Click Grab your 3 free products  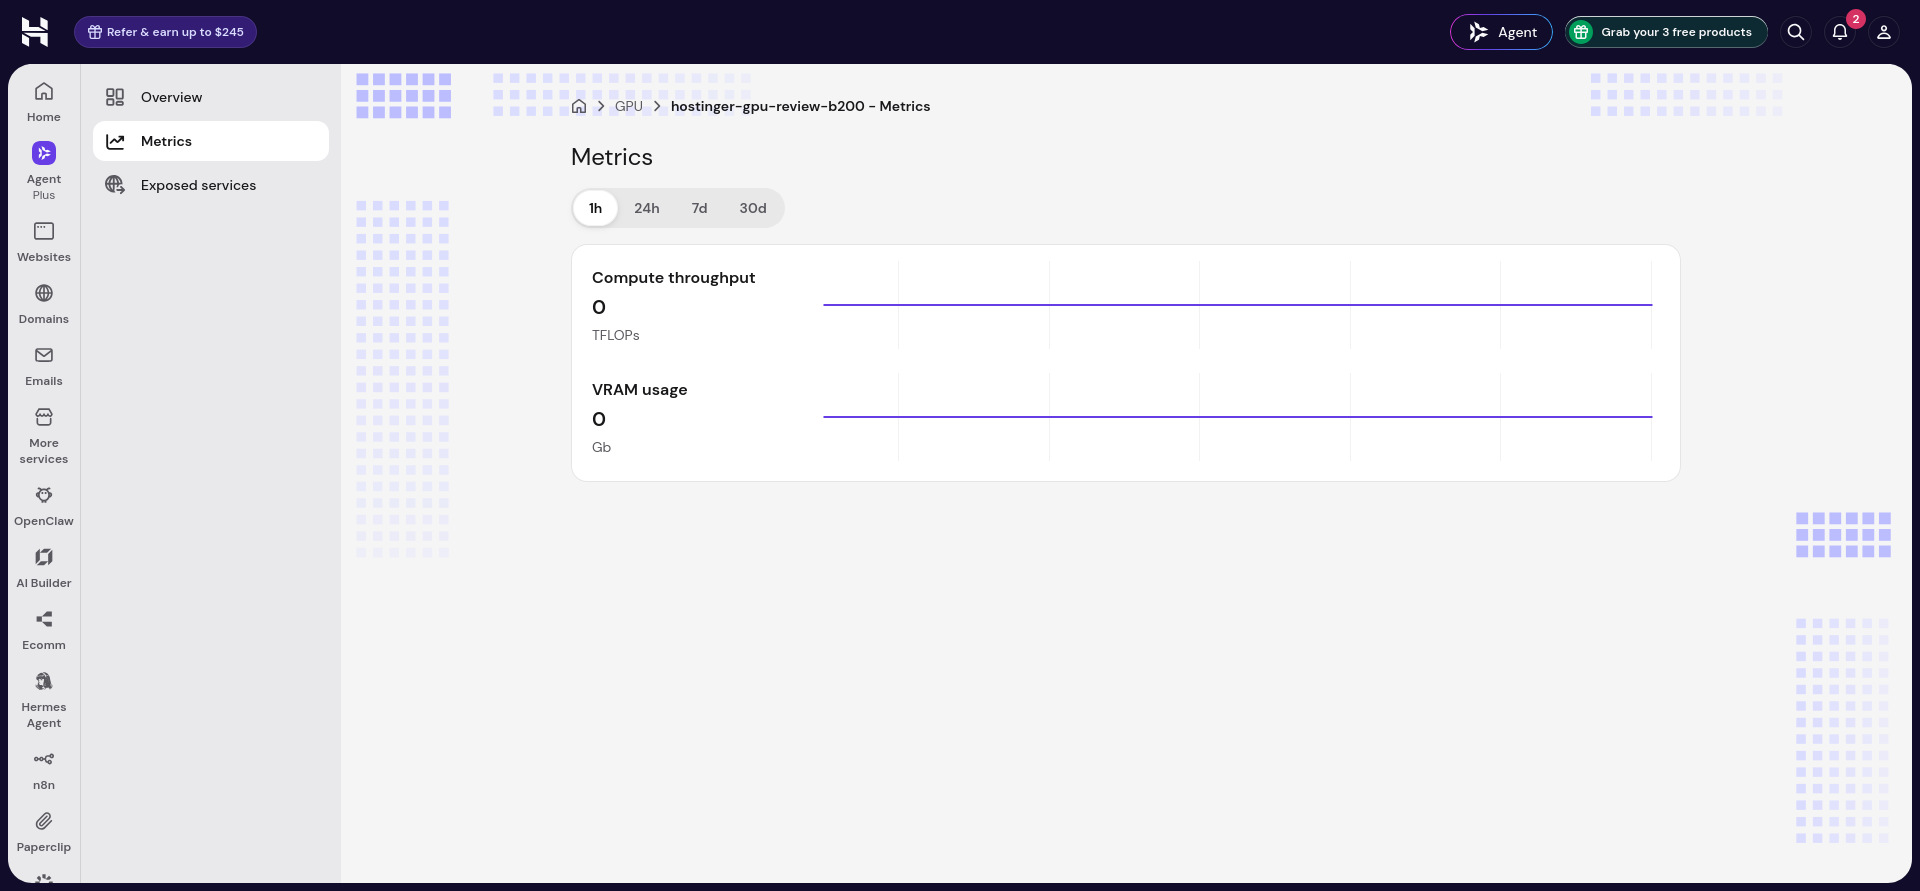tap(1666, 32)
